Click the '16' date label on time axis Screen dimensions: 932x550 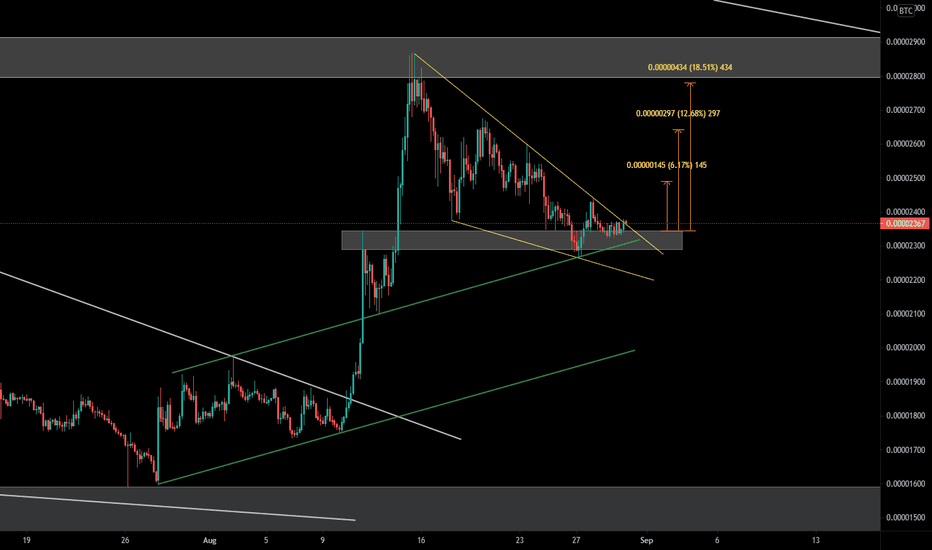pos(421,540)
